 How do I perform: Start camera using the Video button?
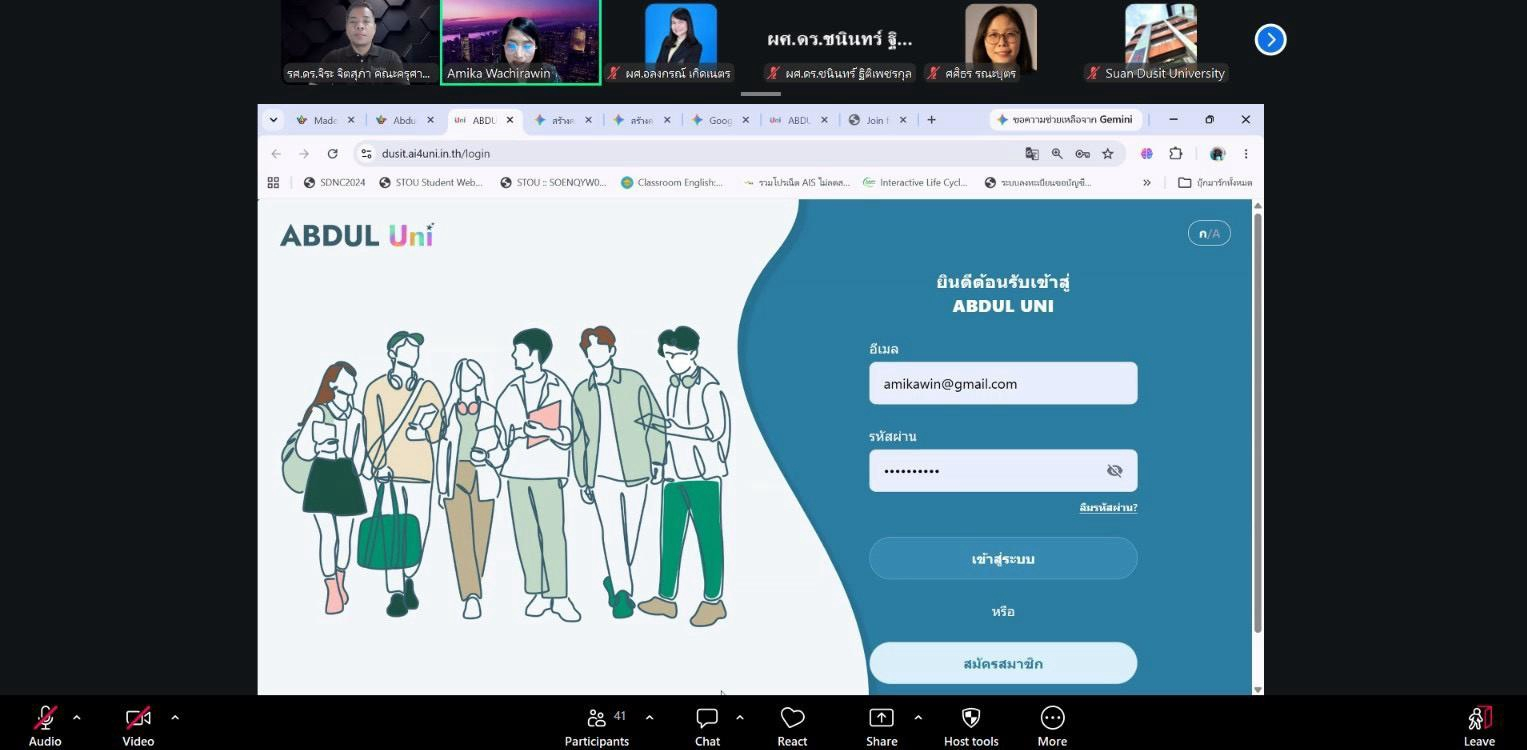138,725
